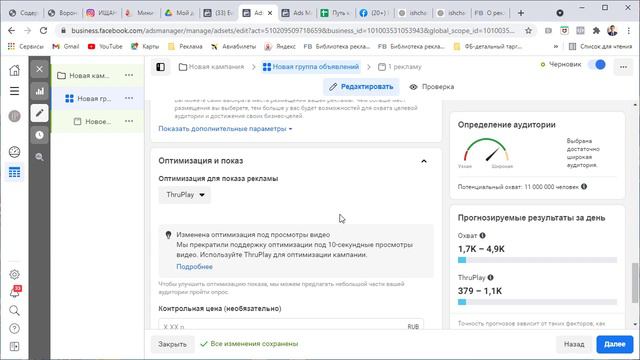Show more bookmarks with chevron
640x360 pixels.
click(x=556, y=47)
